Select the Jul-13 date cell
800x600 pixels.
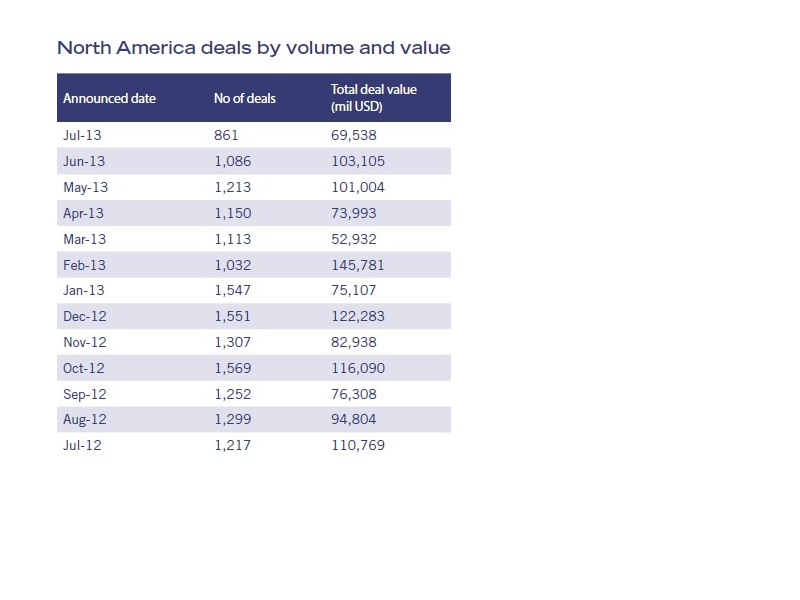[83, 135]
